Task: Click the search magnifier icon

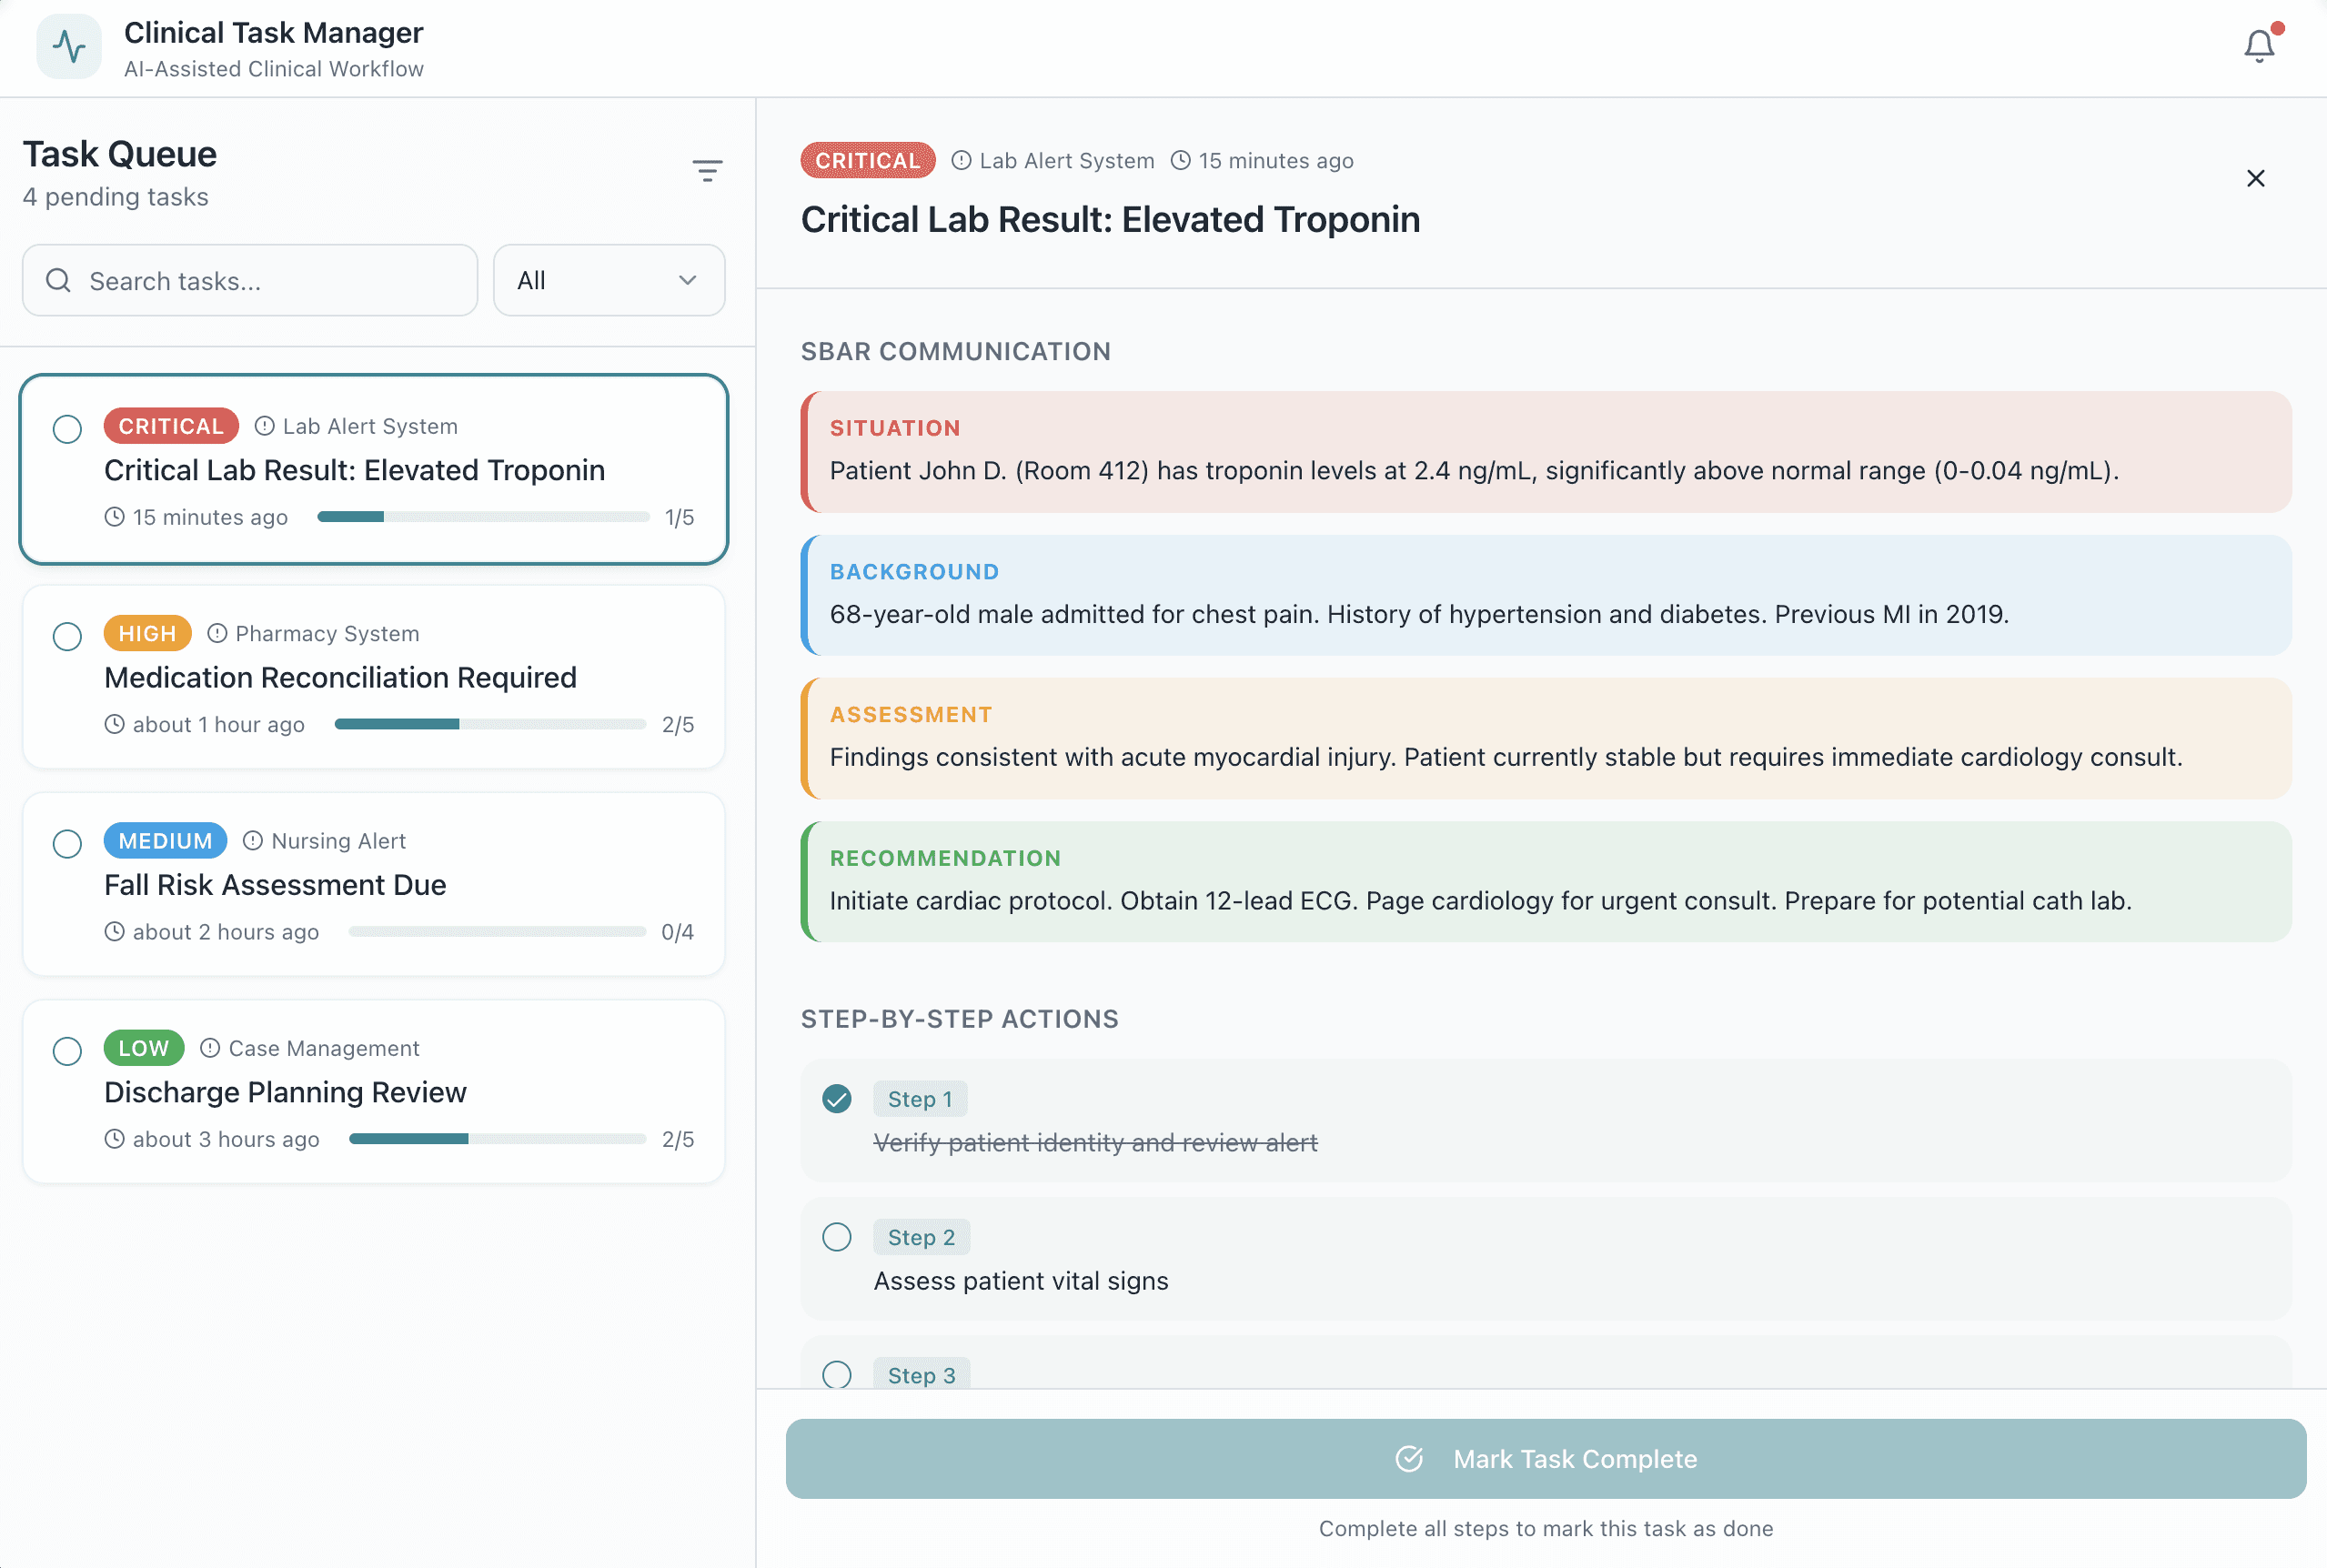Action: point(59,281)
